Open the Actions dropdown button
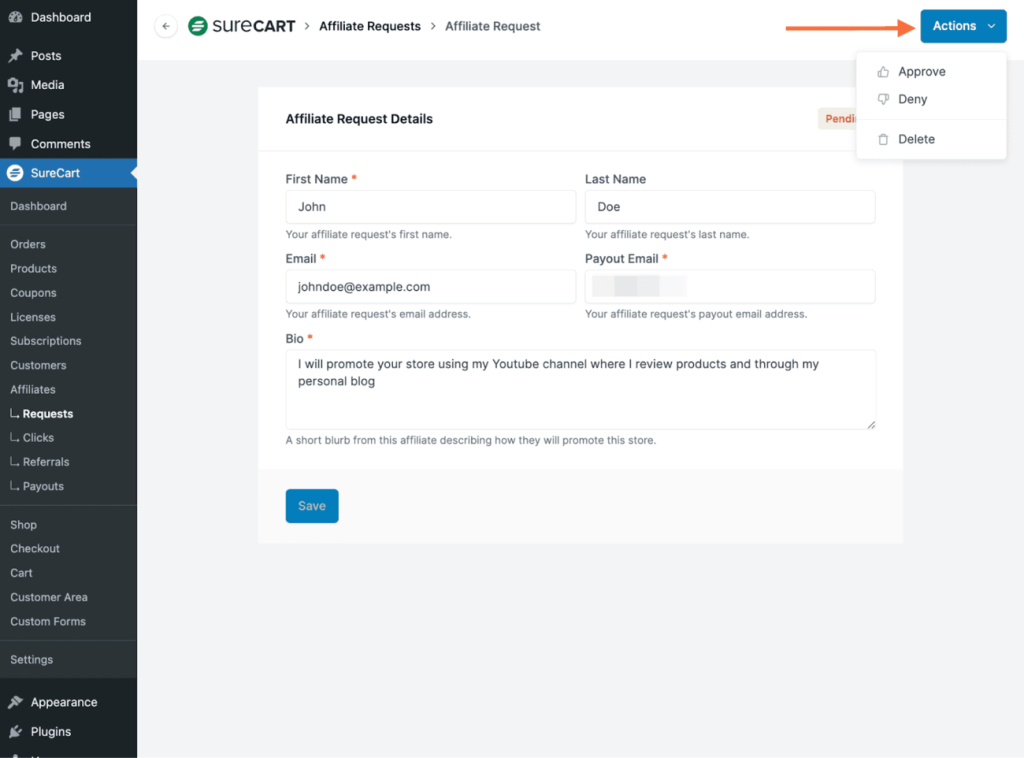Image resolution: width=1024 pixels, height=758 pixels. coord(963,26)
